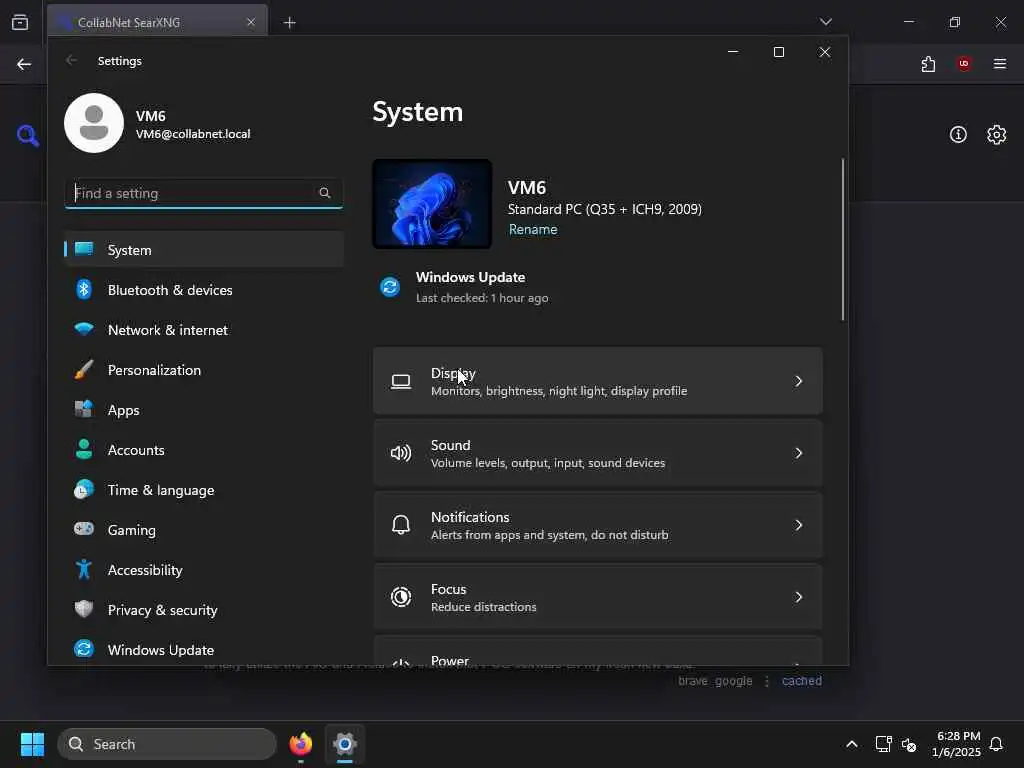This screenshot has height=768, width=1024.
Task: Open the notification bell in the taskbar
Action: tap(996, 744)
